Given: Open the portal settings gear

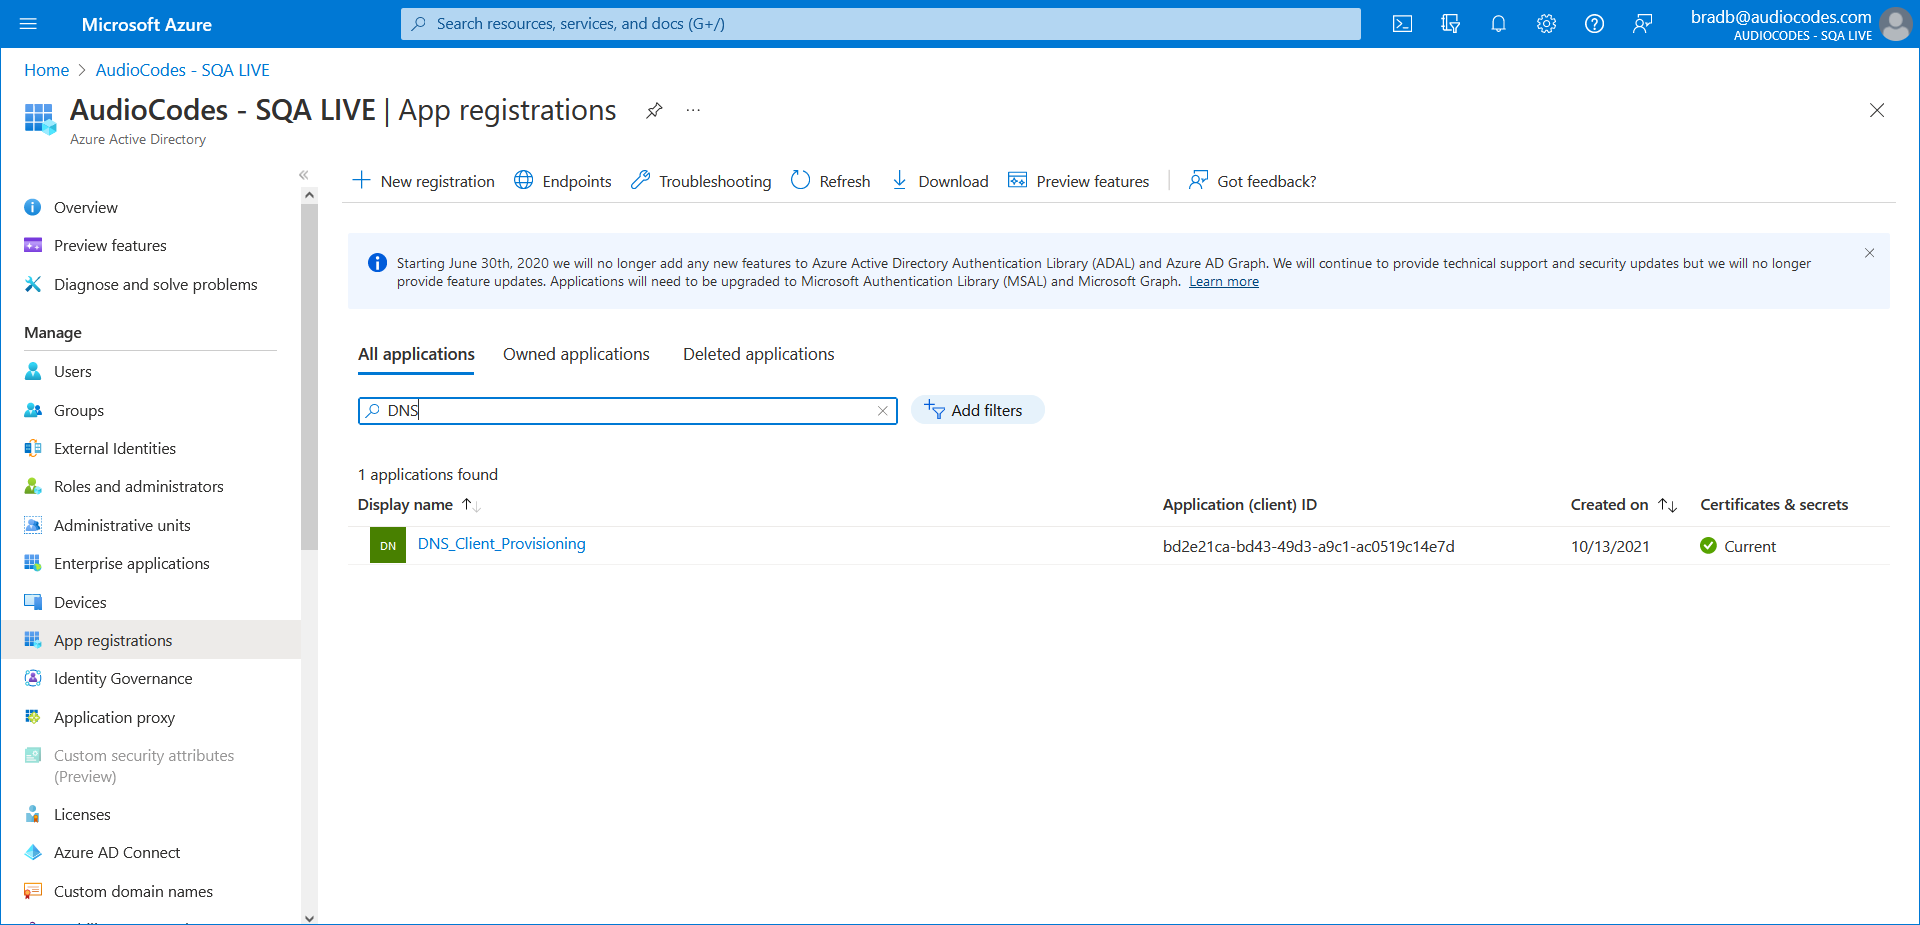Looking at the screenshot, I should click(x=1546, y=24).
